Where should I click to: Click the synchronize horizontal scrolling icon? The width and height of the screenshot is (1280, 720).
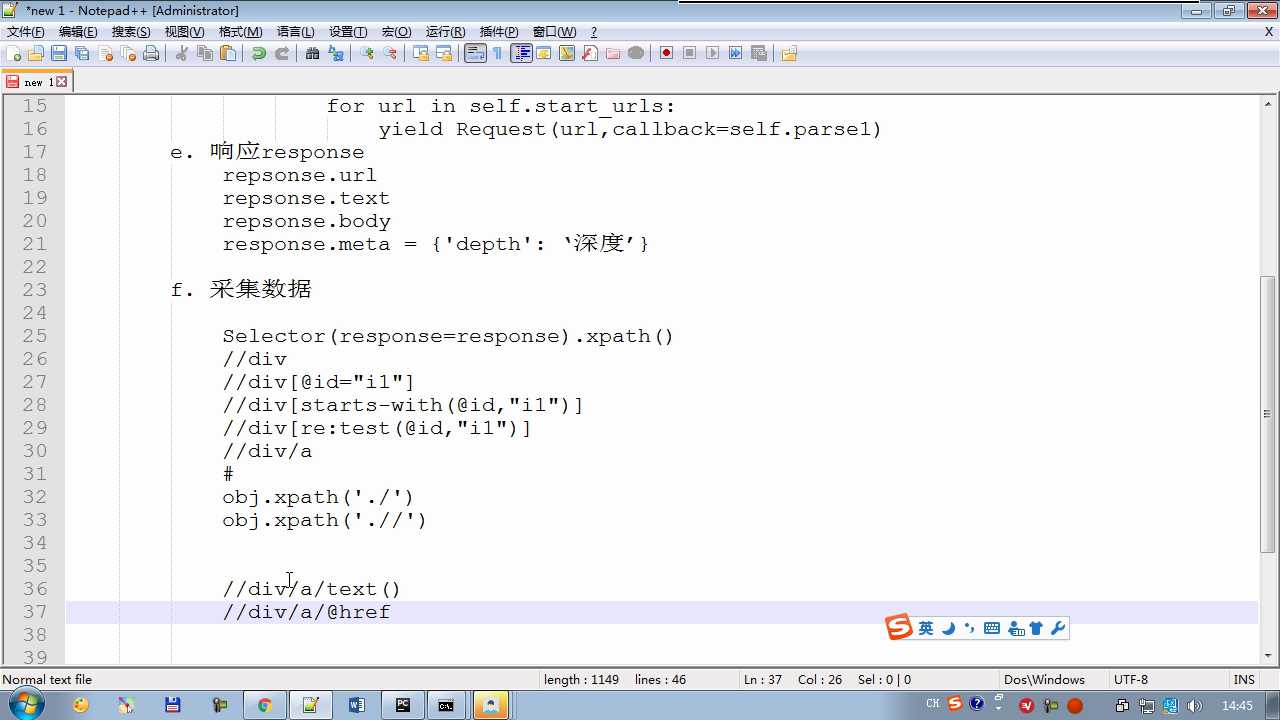coord(443,54)
